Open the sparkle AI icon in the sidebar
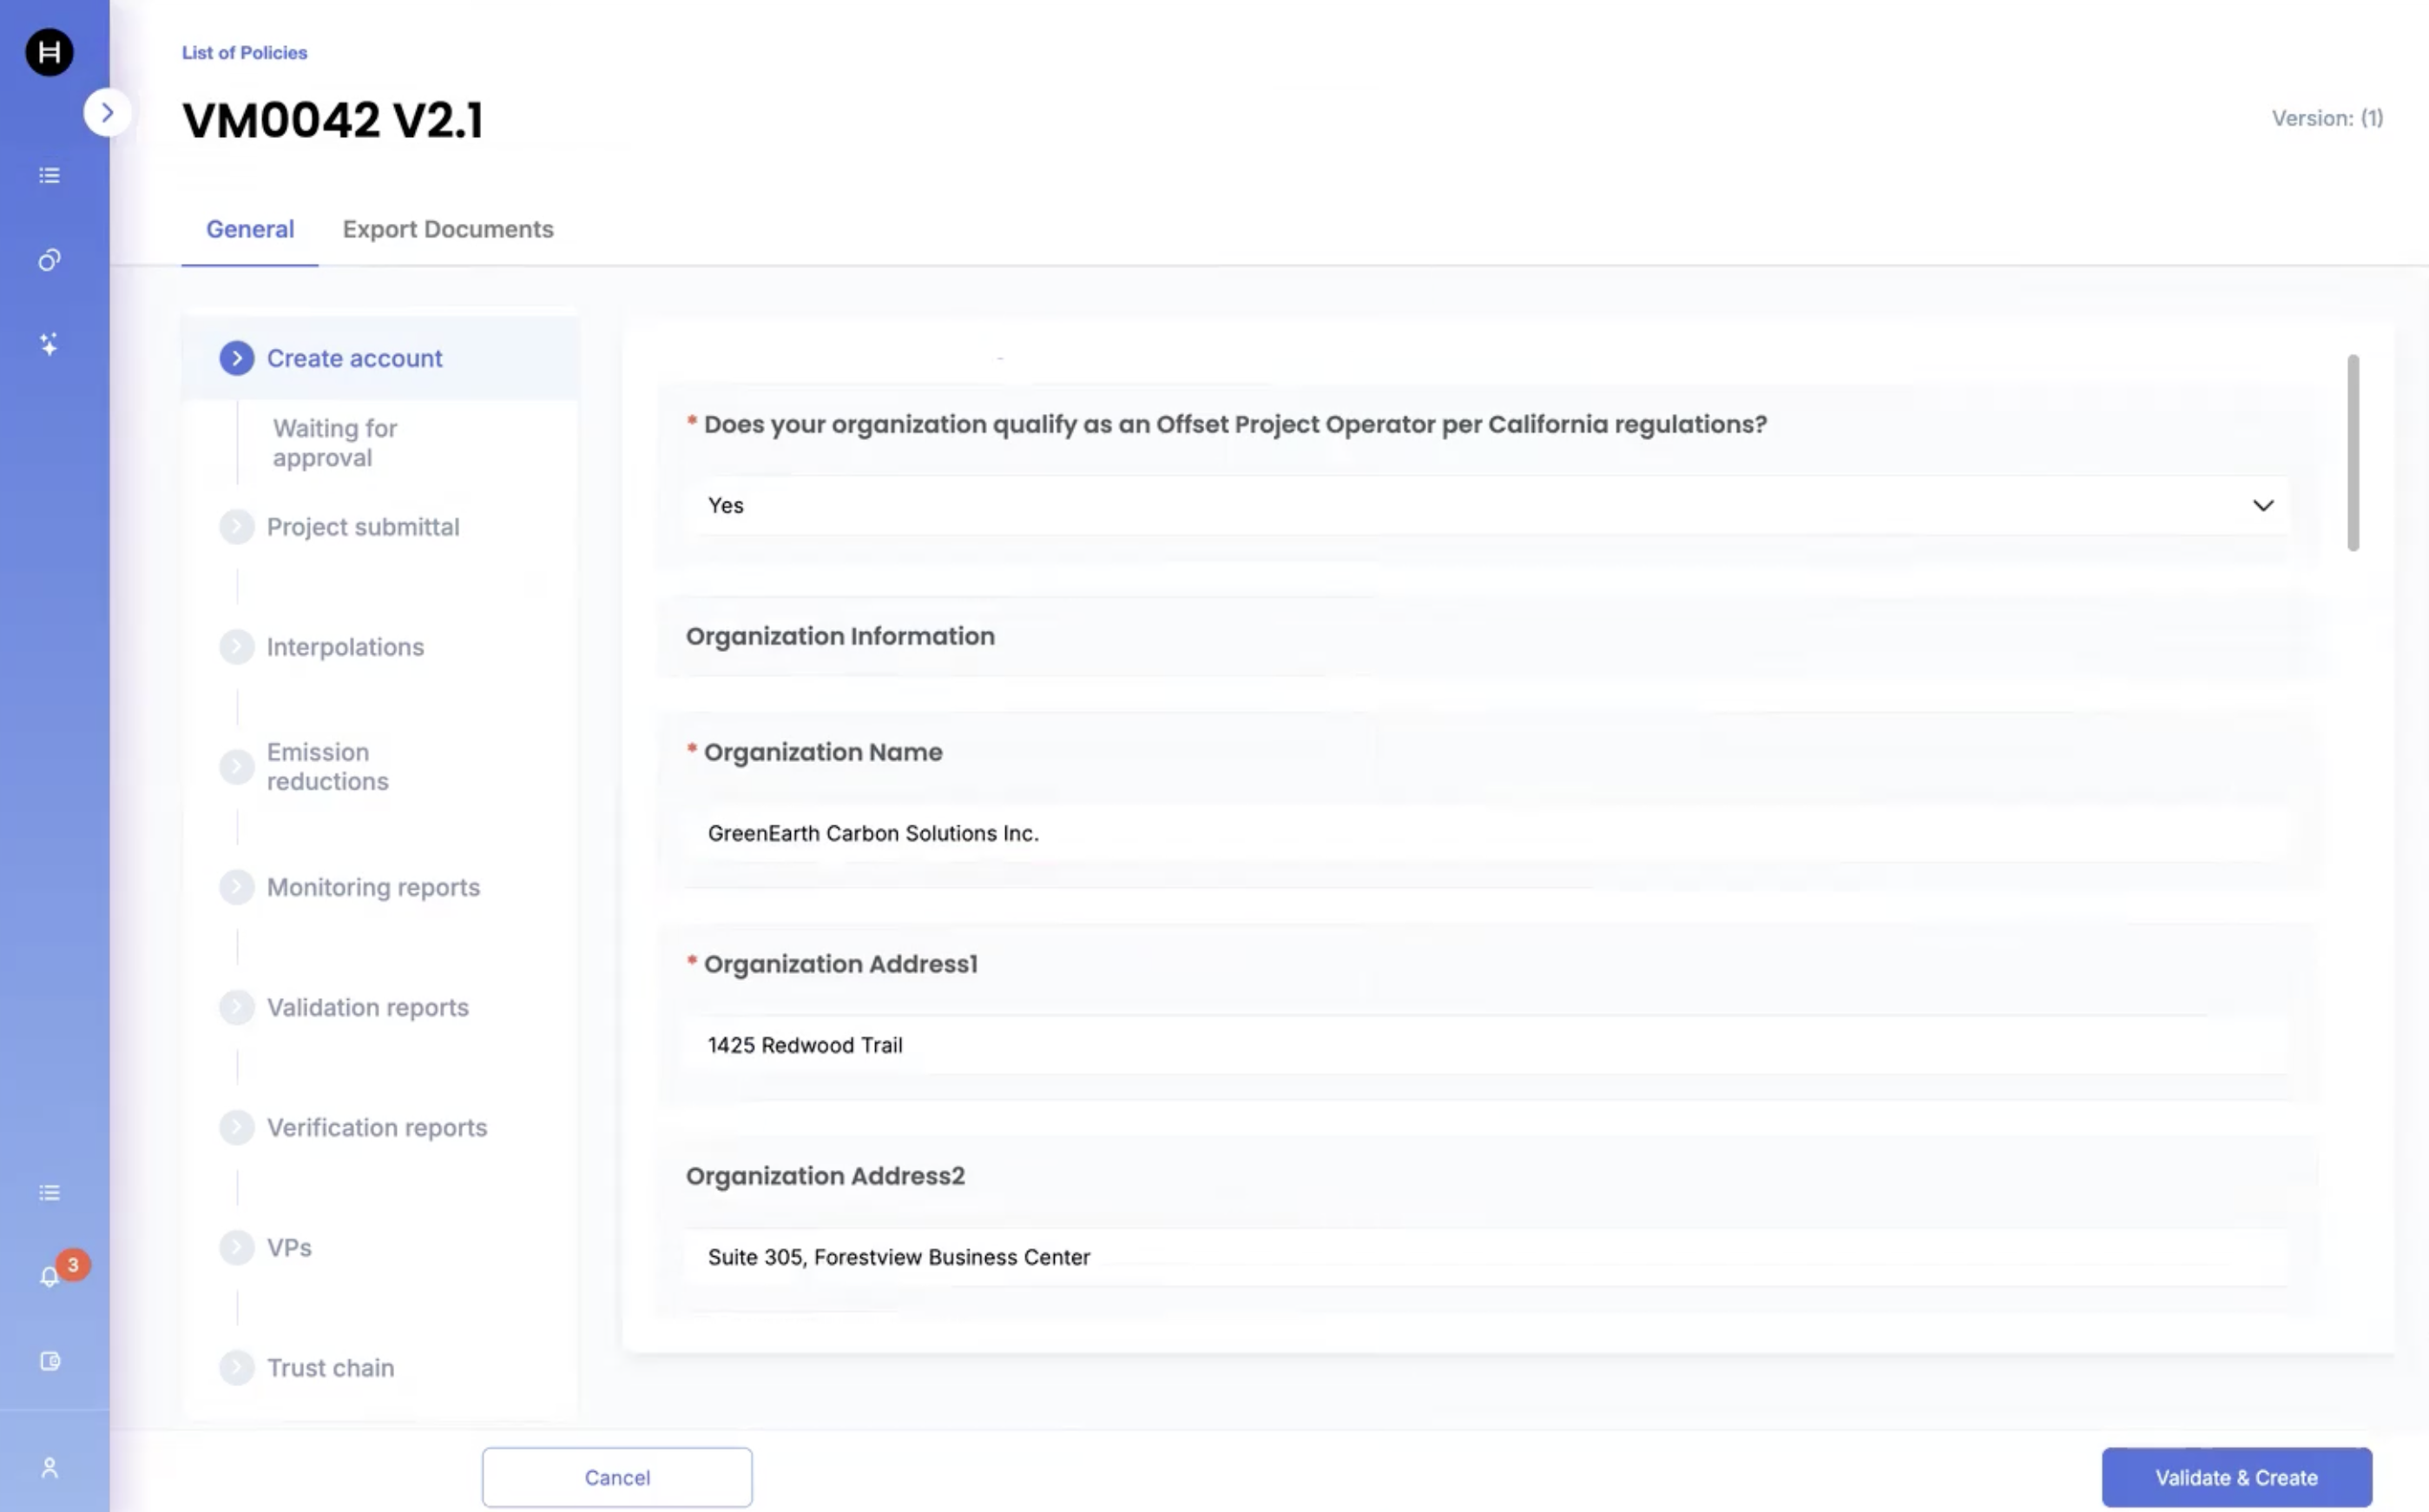 tap(49, 344)
